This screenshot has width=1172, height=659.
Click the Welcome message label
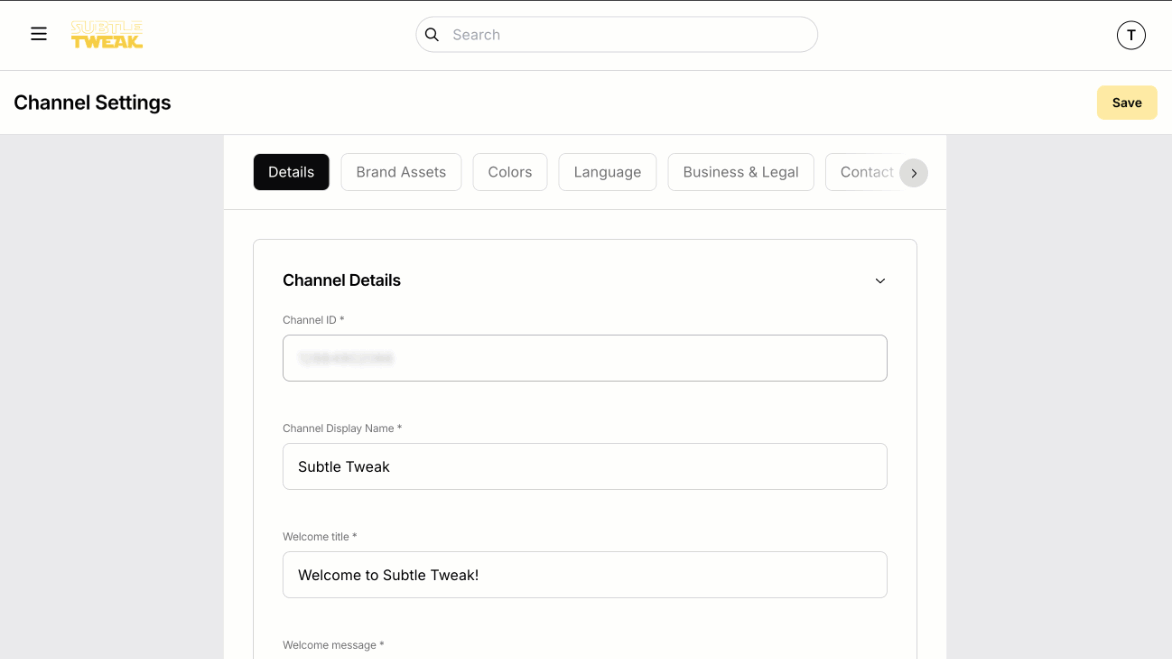pyautogui.click(x=333, y=645)
